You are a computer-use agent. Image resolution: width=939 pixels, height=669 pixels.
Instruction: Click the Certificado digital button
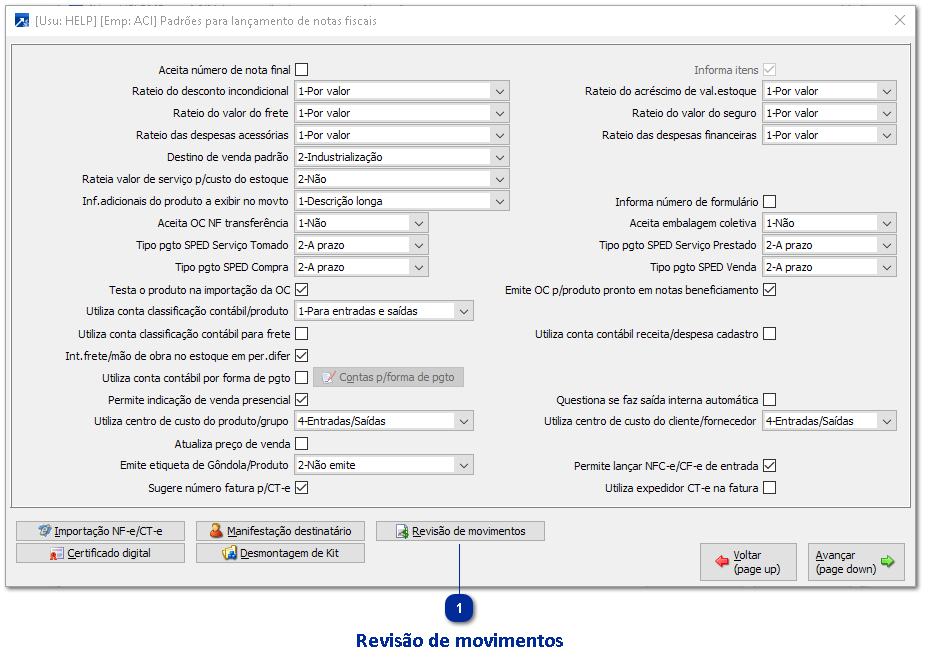pos(100,553)
